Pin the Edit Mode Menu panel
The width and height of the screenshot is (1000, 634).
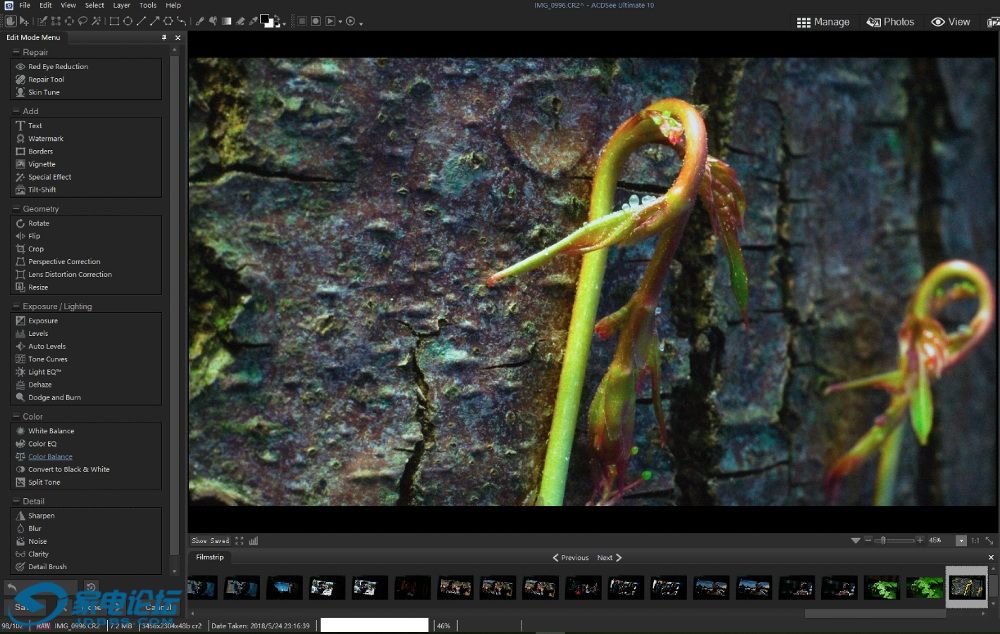pyautogui.click(x=164, y=37)
